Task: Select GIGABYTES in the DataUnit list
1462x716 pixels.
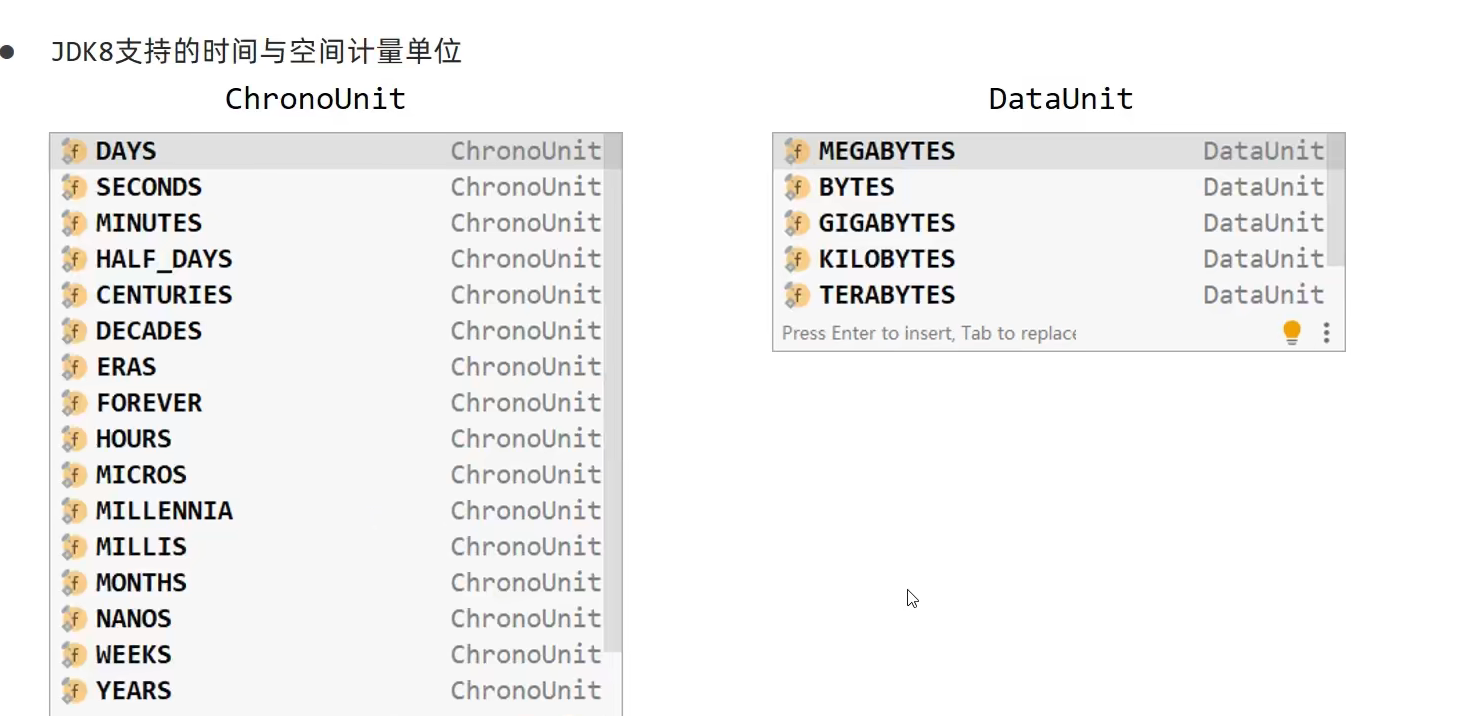Action: pos(887,223)
